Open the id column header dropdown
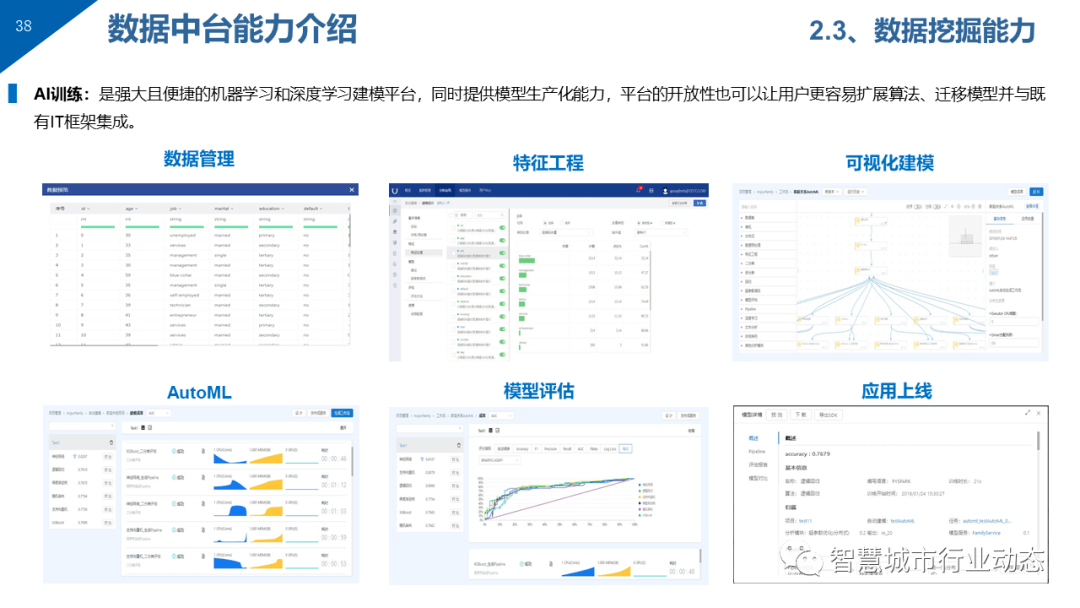 click(x=89, y=209)
